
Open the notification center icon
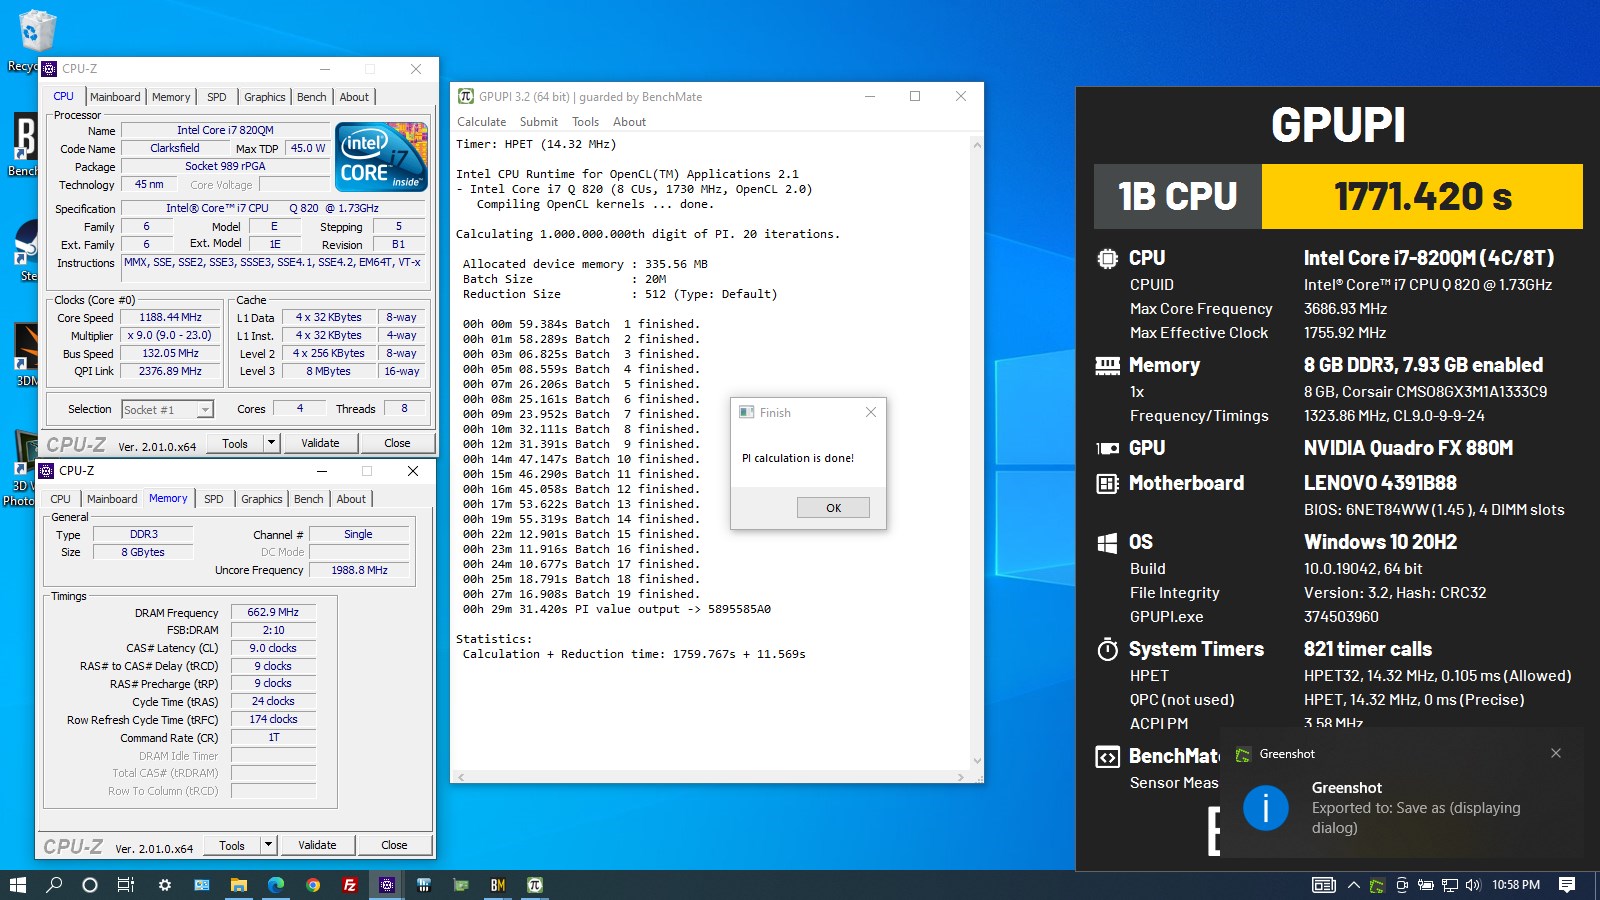point(1567,885)
